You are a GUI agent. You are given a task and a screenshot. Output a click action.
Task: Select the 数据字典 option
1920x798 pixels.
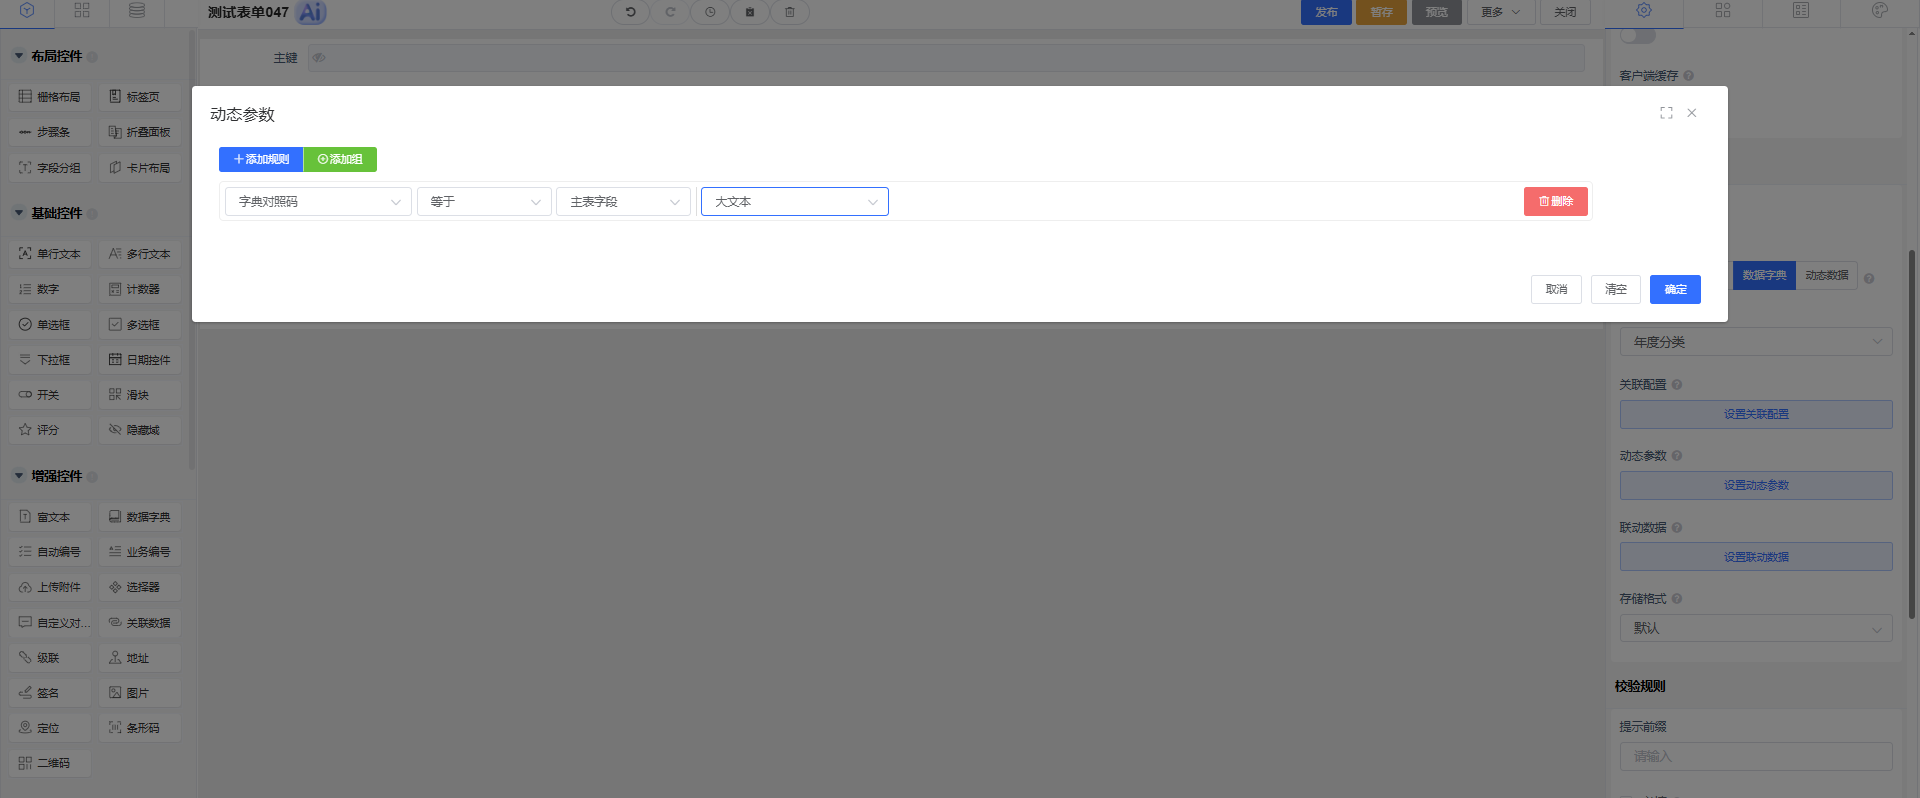pos(1764,275)
